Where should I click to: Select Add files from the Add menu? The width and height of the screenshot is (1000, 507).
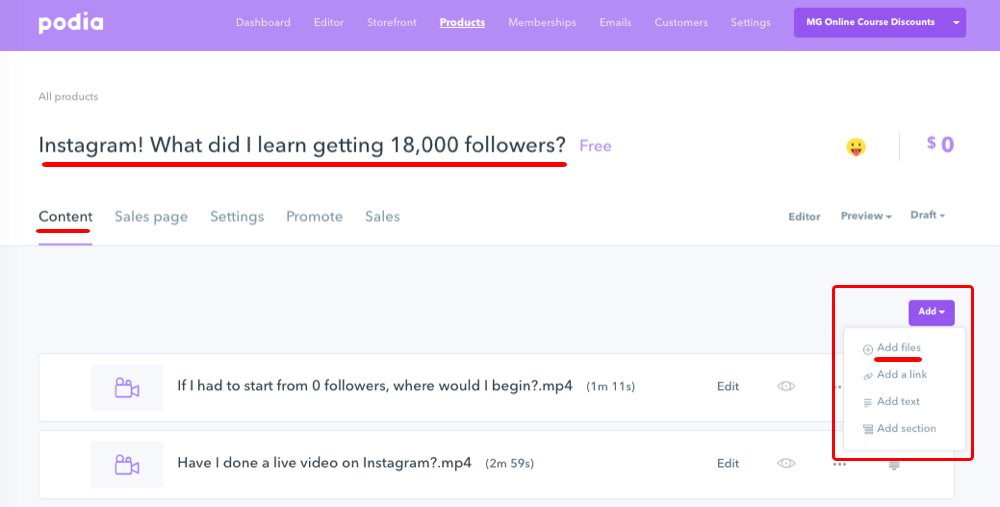pos(898,348)
